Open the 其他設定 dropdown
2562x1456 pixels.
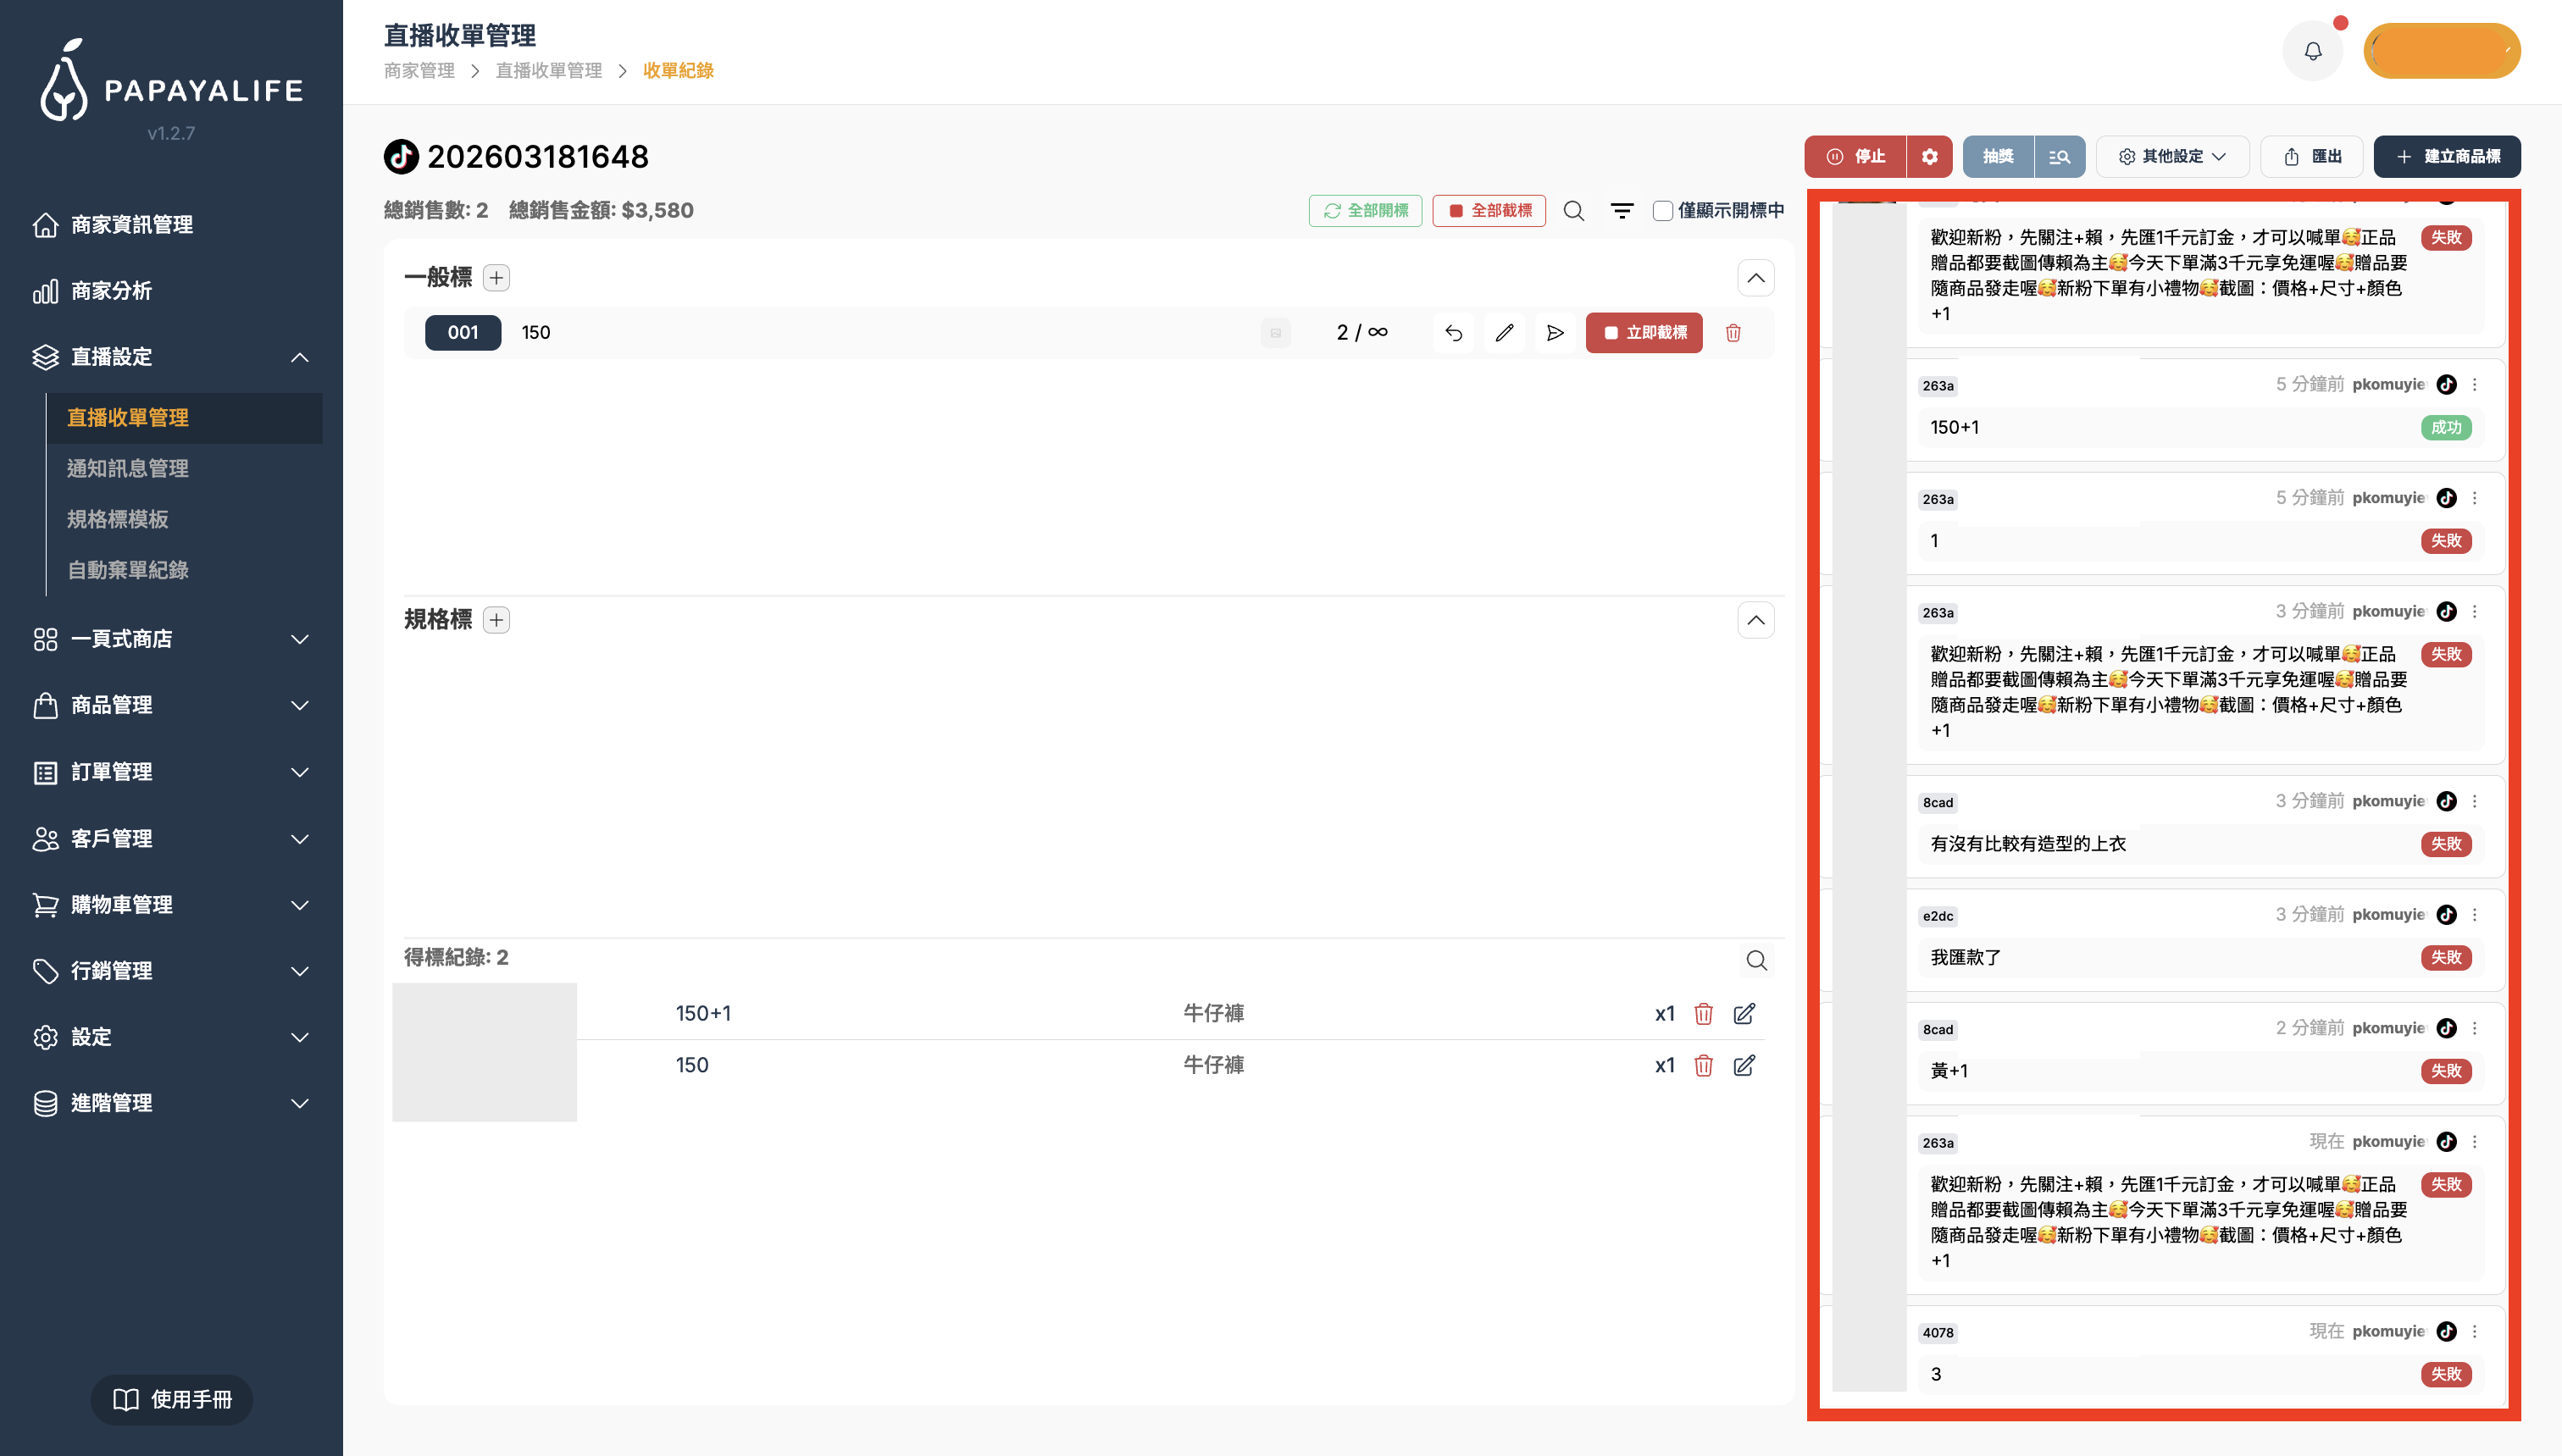[2172, 157]
